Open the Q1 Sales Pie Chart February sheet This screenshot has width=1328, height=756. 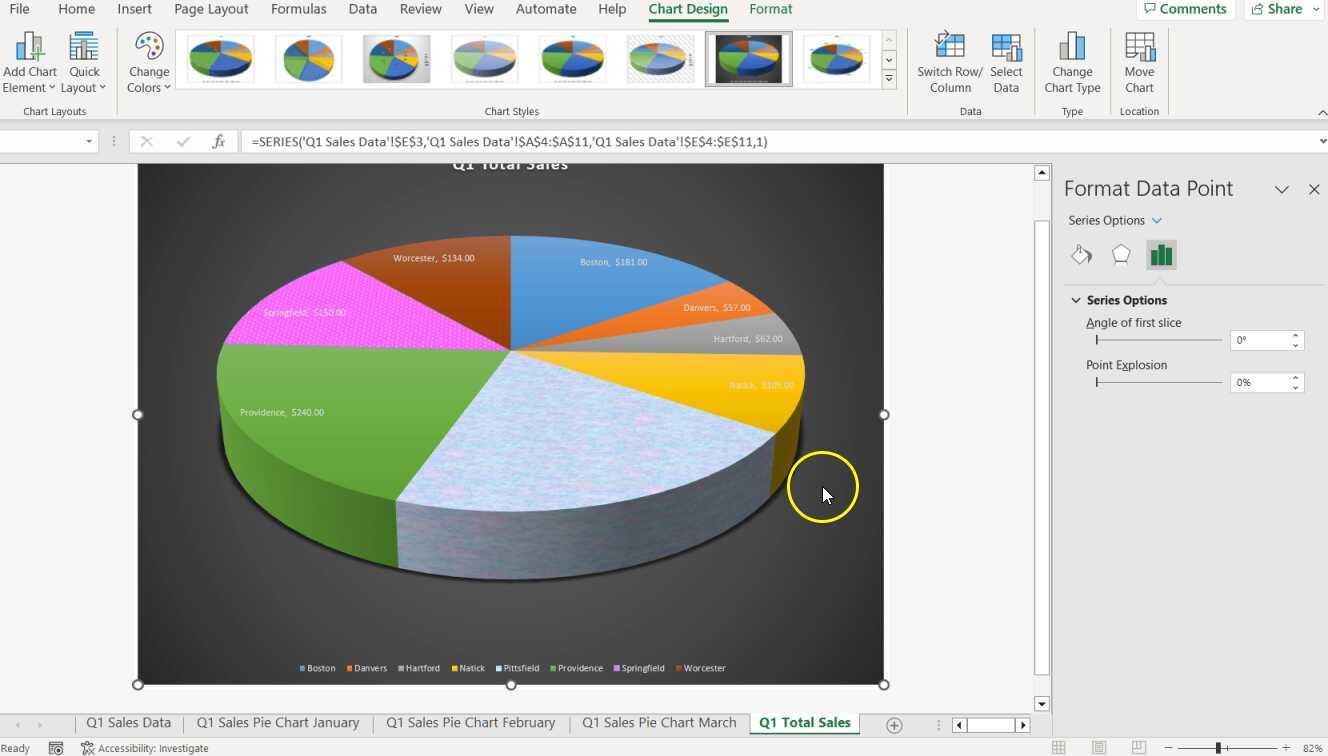[470, 722]
